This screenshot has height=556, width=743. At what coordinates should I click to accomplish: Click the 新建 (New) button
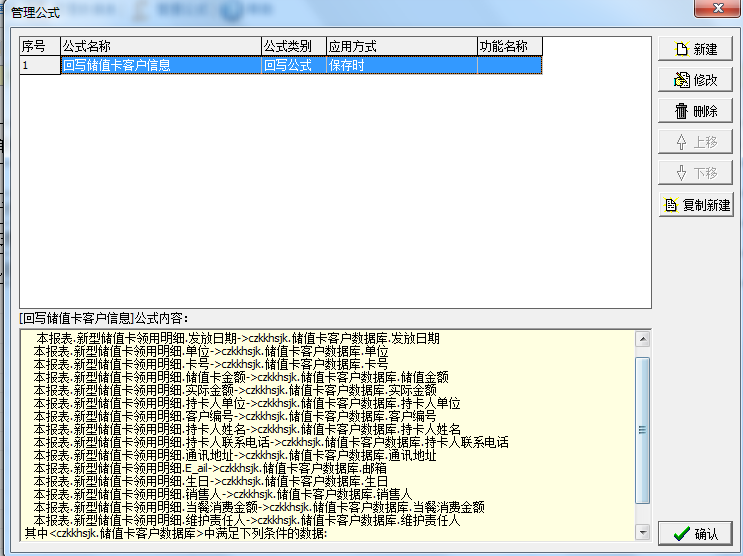click(x=695, y=49)
